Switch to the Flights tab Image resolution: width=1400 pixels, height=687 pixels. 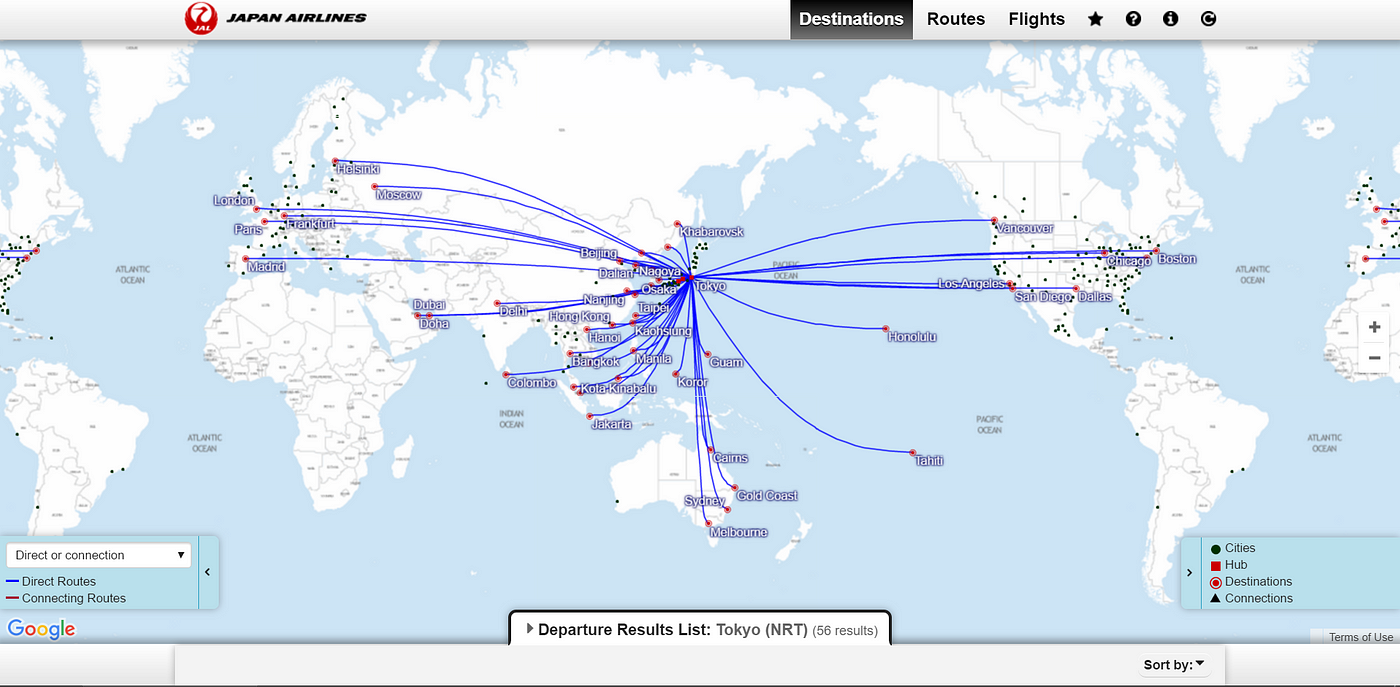[x=1037, y=19]
